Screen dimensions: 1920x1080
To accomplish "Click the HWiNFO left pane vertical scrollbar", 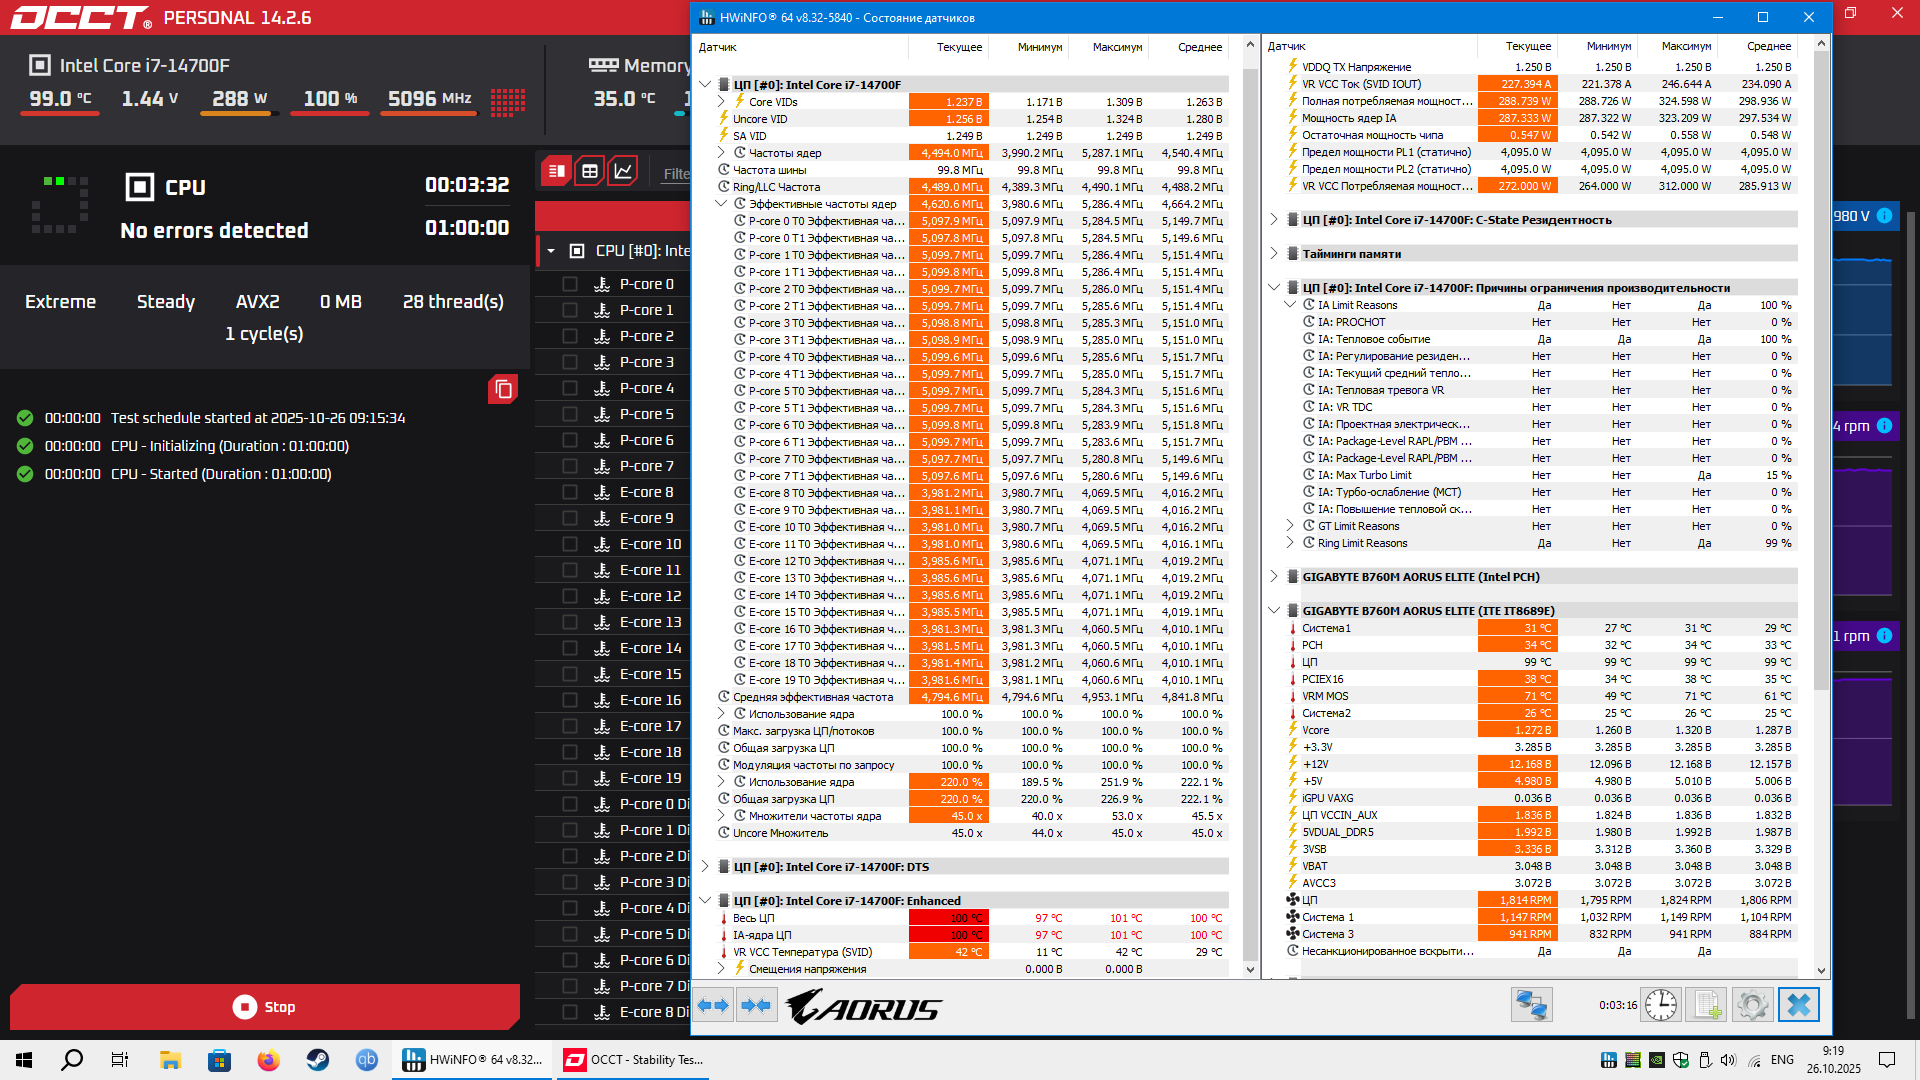I will (1250, 500).
